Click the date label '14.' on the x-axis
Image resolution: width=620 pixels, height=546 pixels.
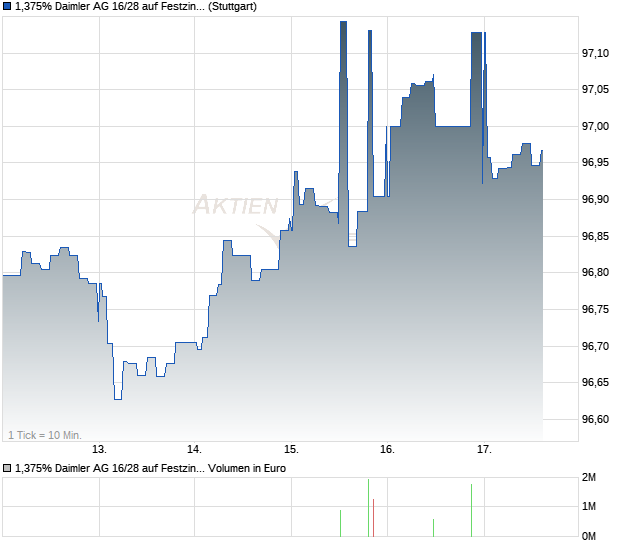pos(195,450)
